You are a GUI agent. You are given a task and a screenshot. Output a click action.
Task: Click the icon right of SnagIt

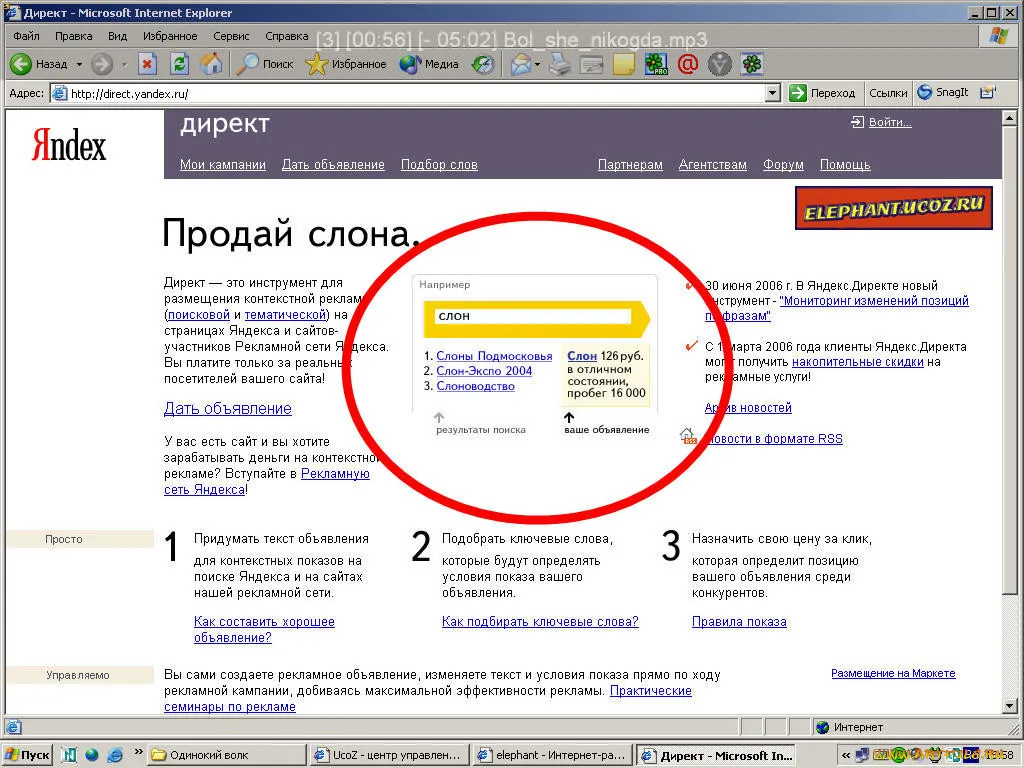pyautogui.click(x=987, y=92)
